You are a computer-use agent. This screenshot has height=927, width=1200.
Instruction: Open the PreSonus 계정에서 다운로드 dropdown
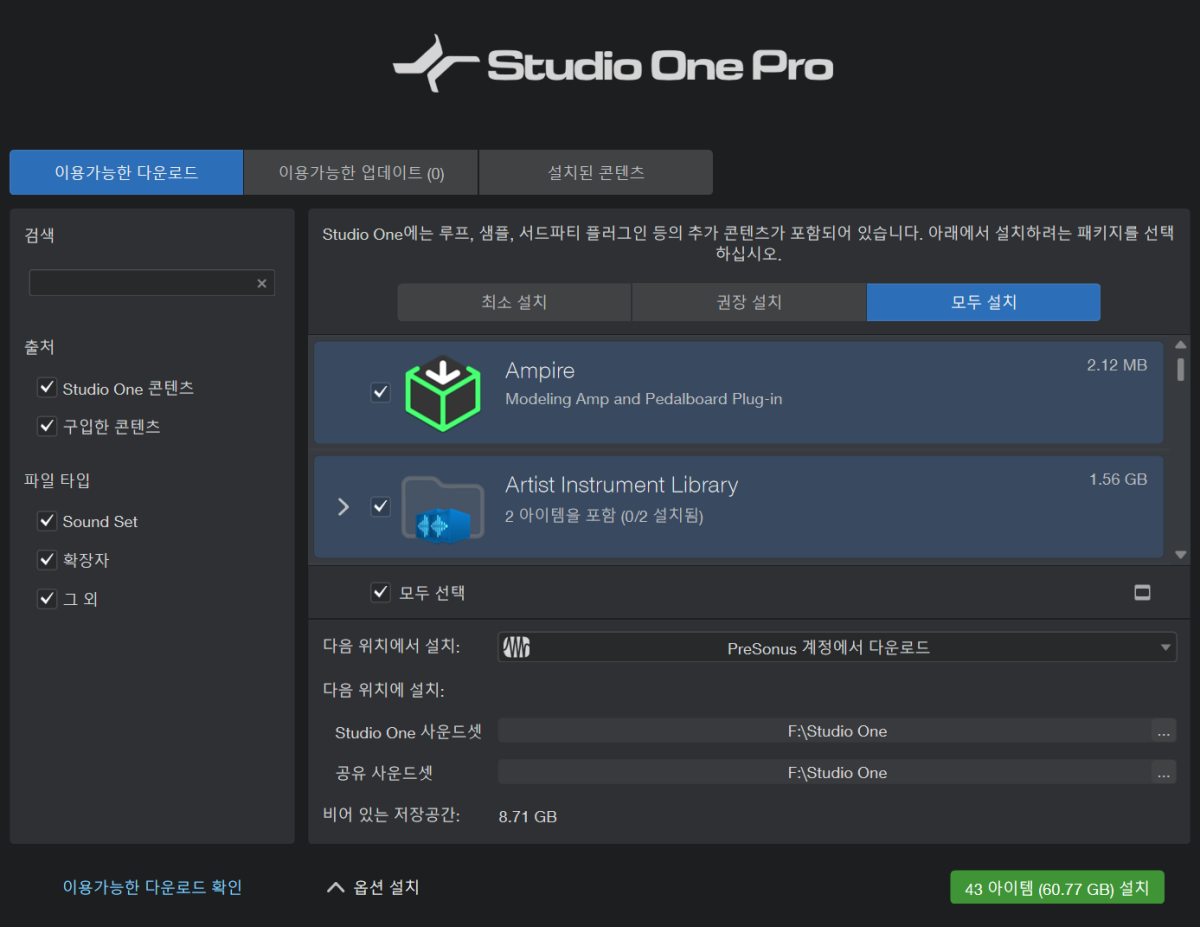pos(837,648)
